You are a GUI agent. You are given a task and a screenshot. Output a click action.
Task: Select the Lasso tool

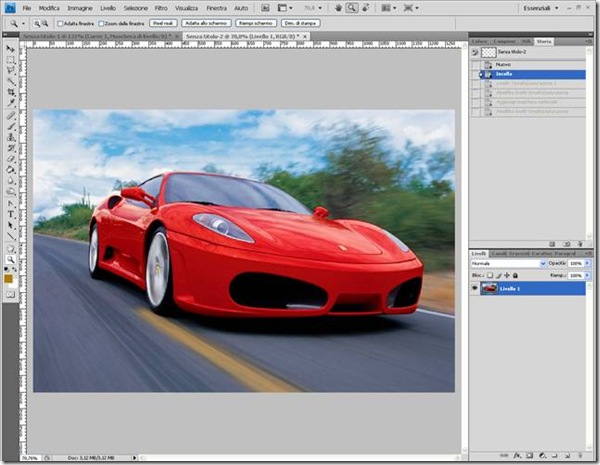pos(10,70)
